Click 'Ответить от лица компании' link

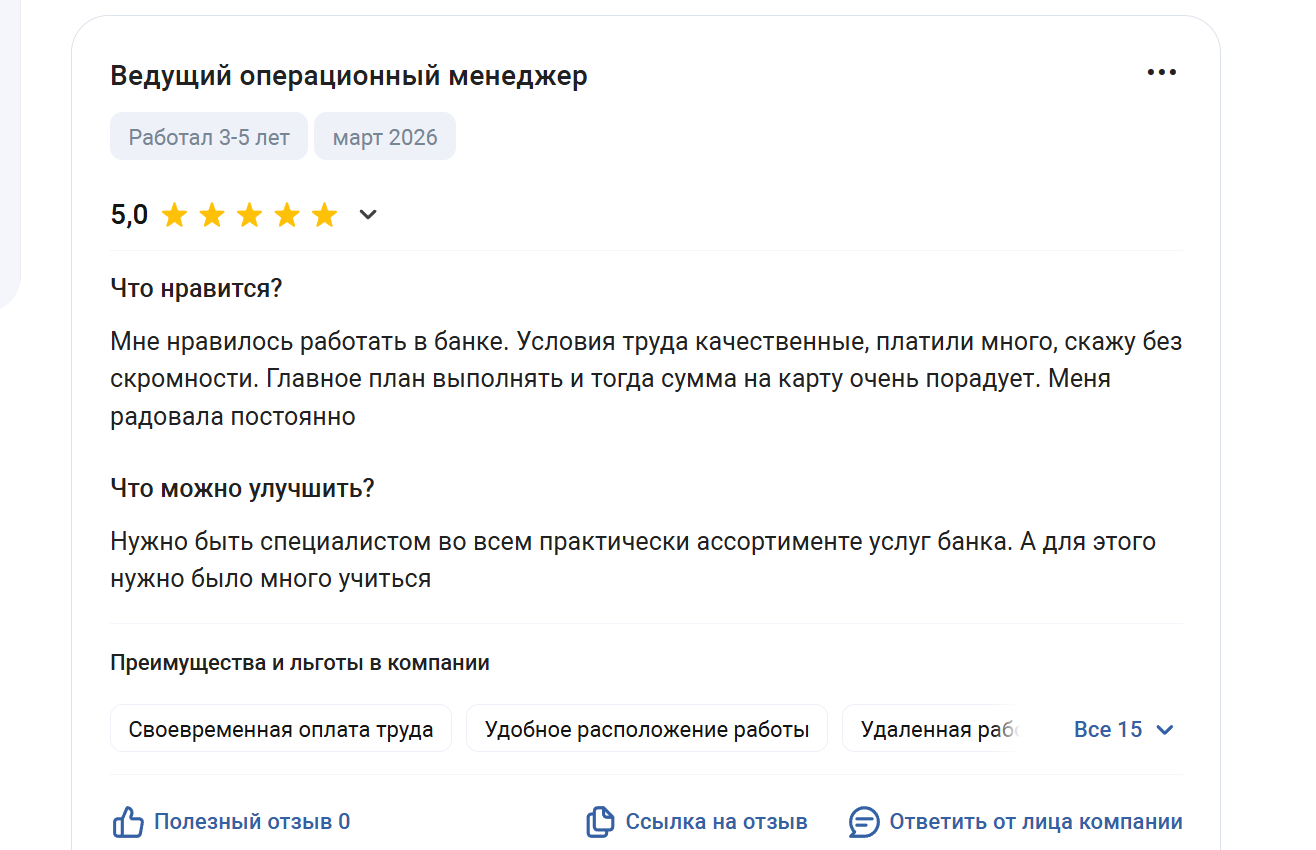click(1035, 822)
